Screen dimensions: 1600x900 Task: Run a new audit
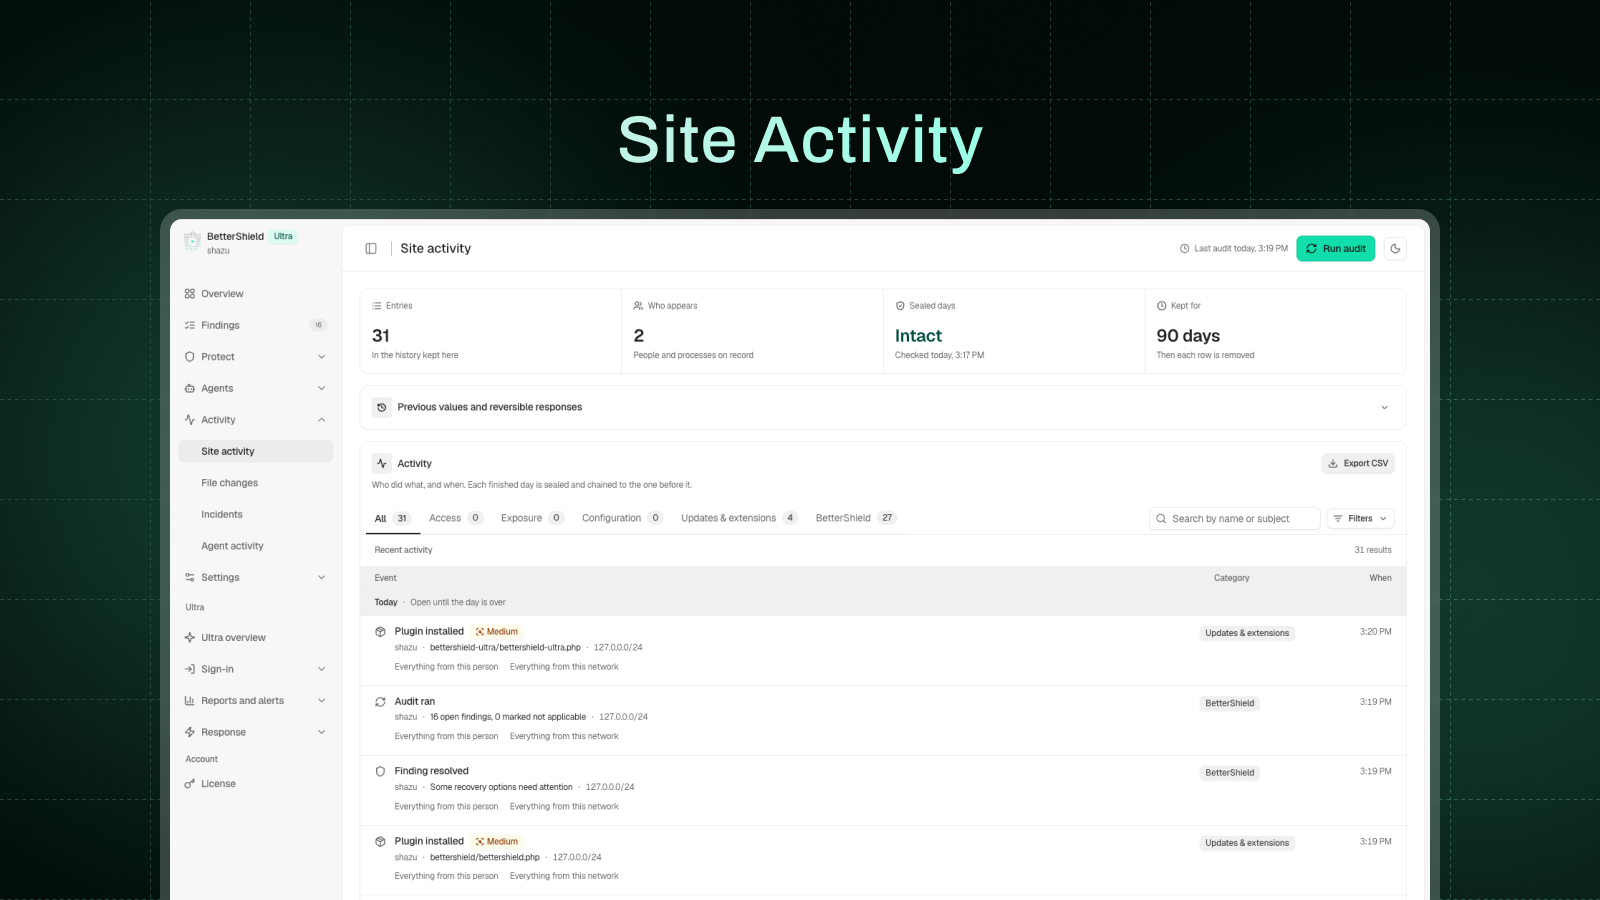tap(1335, 249)
